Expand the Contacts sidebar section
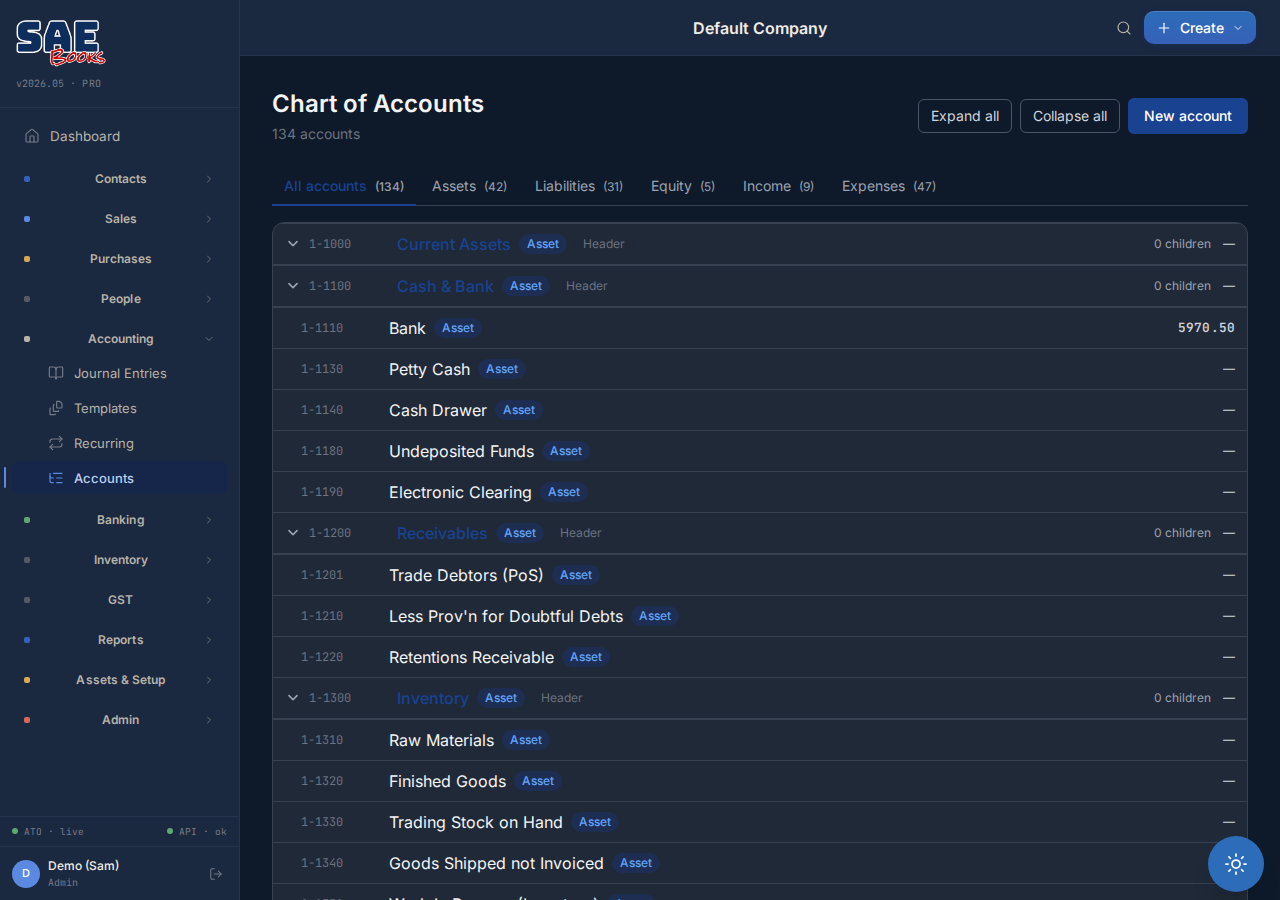Screen dimensions: 1280x900 pyautogui.click(x=120, y=179)
